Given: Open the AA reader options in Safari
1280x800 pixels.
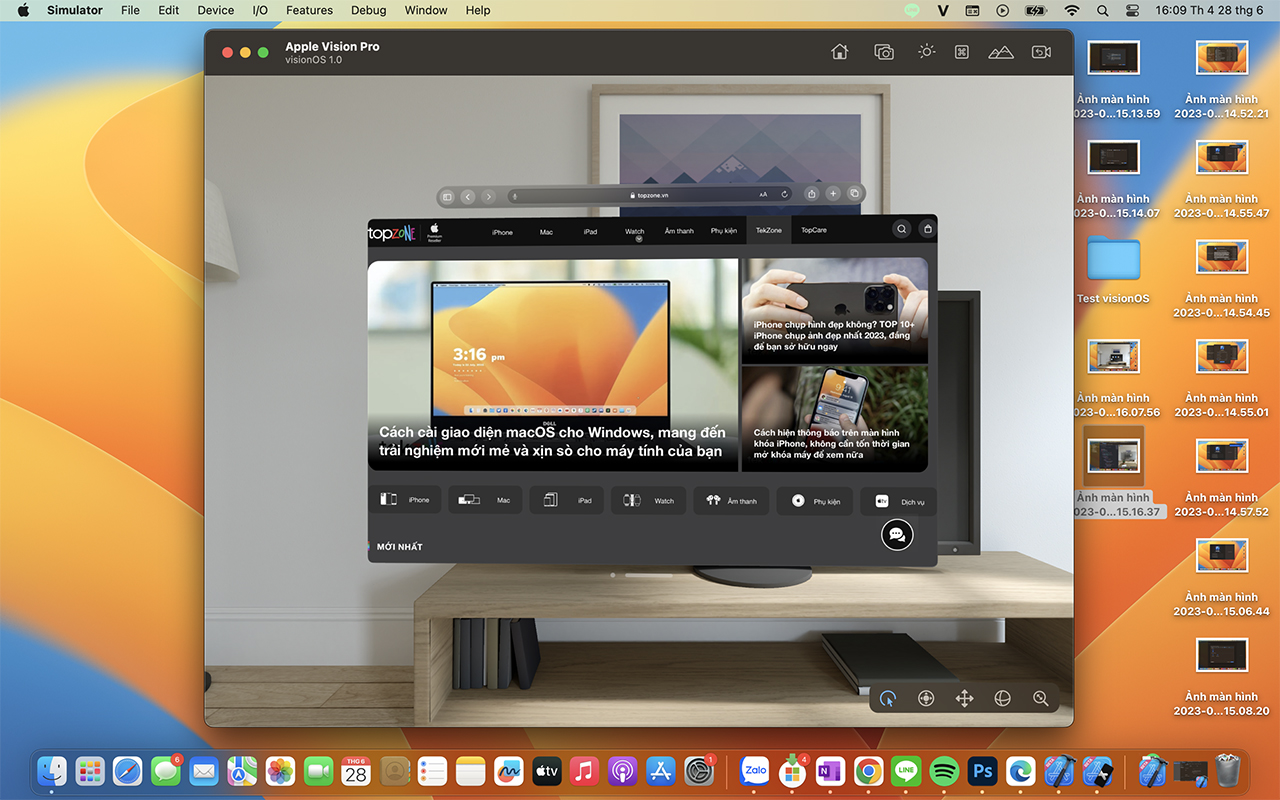Looking at the screenshot, I should point(763,195).
